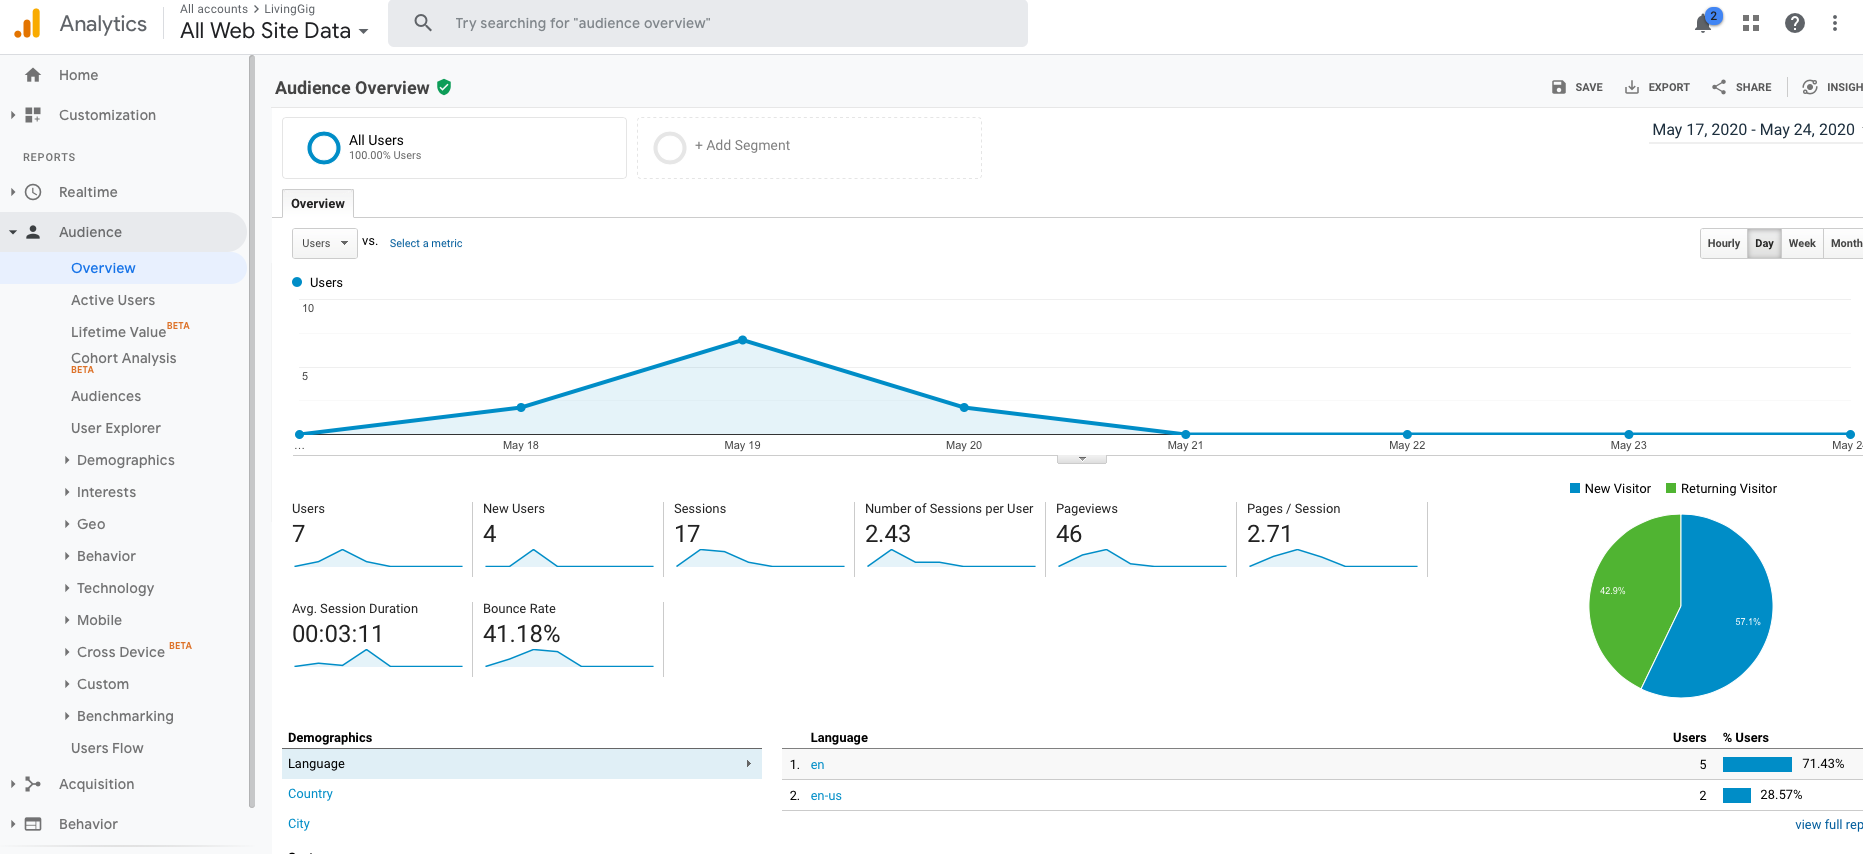Switch chart granularity to Week
Viewport: 1863px width, 854px height.
pyautogui.click(x=1801, y=243)
